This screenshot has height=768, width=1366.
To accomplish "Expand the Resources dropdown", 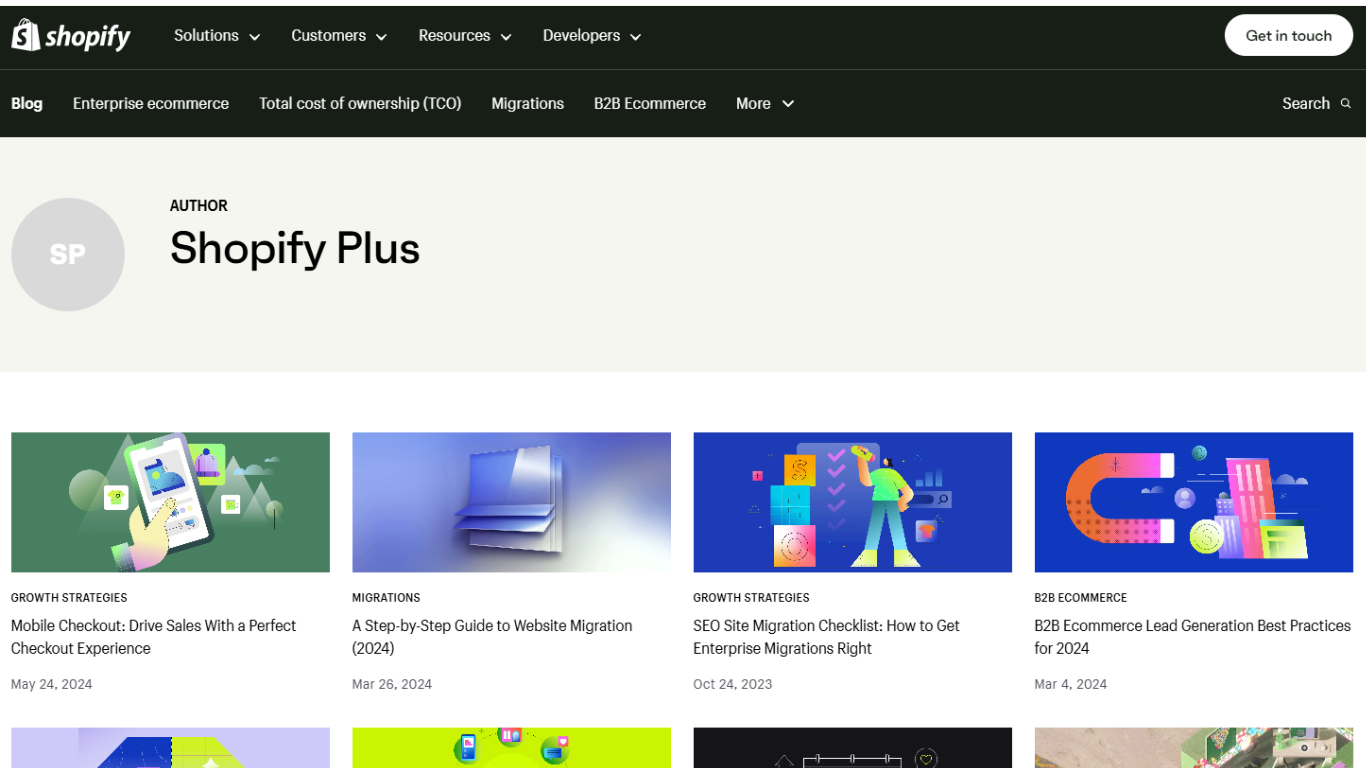I will click(x=465, y=36).
